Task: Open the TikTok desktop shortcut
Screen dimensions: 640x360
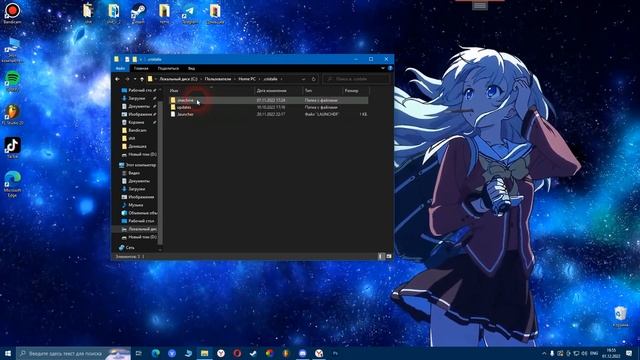Action: click(x=12, y=148)
